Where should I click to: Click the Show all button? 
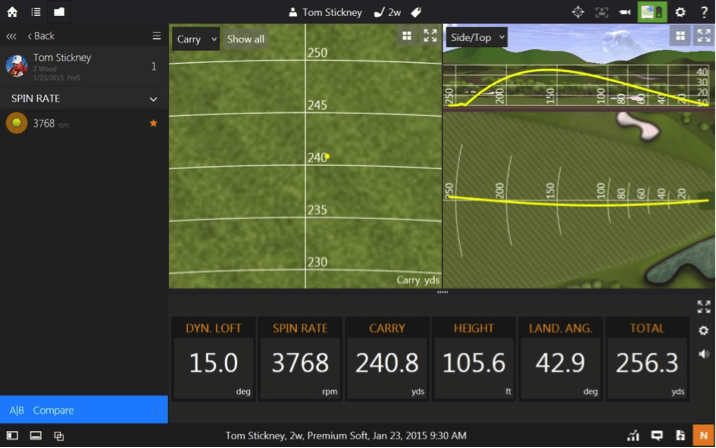pyautogui.click(x=246, y=39)
